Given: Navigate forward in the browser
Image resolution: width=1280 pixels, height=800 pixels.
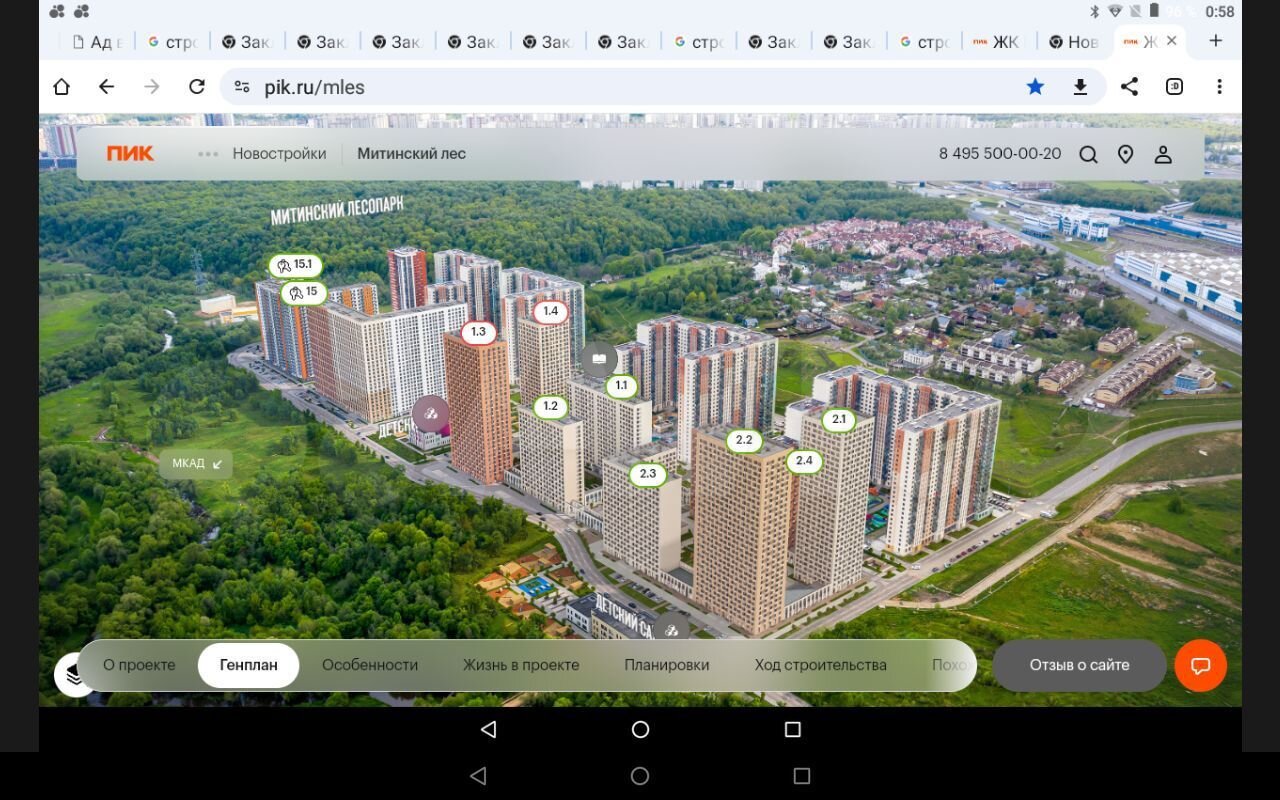Looking at the screenshot, I should [x=152, y=87].
